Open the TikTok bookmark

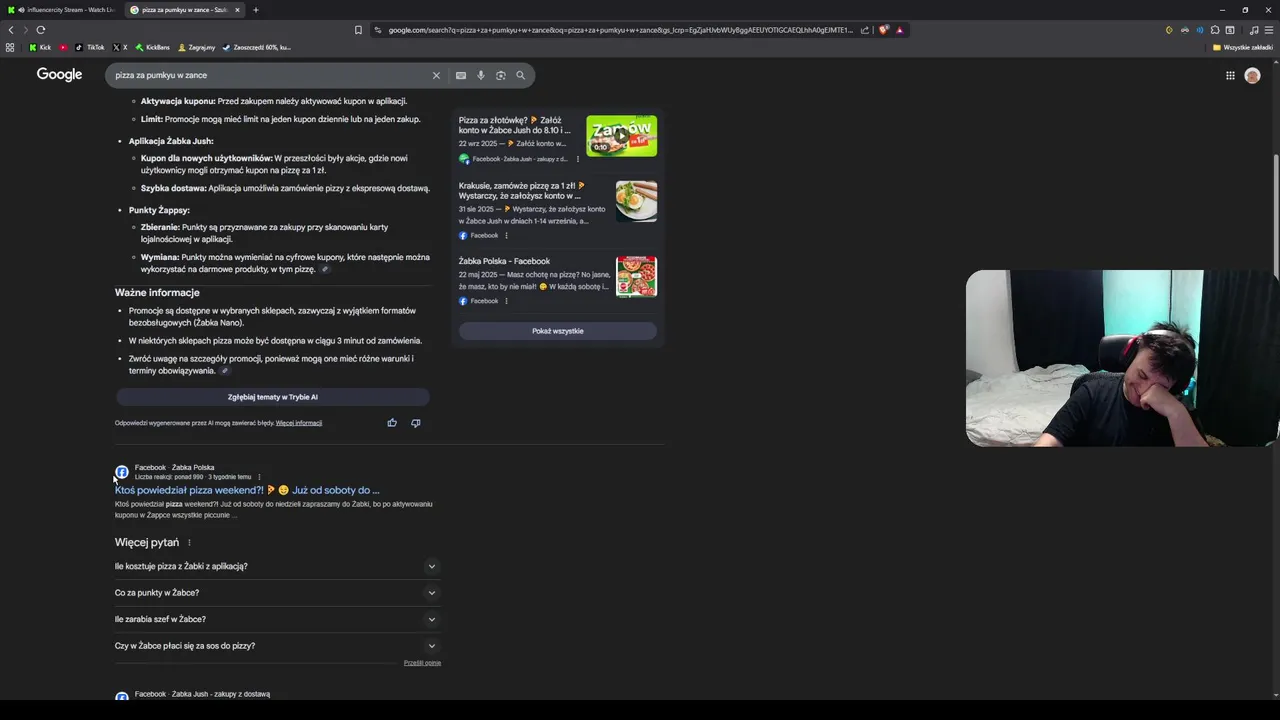(90, 47)
